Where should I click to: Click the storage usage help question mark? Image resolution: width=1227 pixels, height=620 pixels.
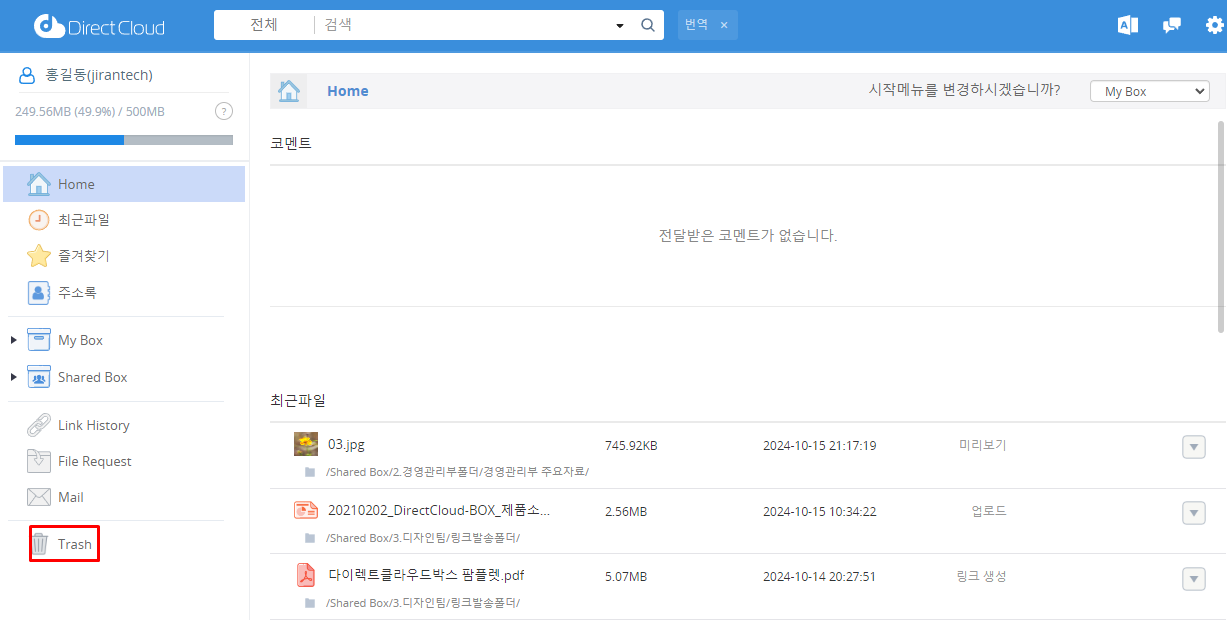(x=224, y=111)
